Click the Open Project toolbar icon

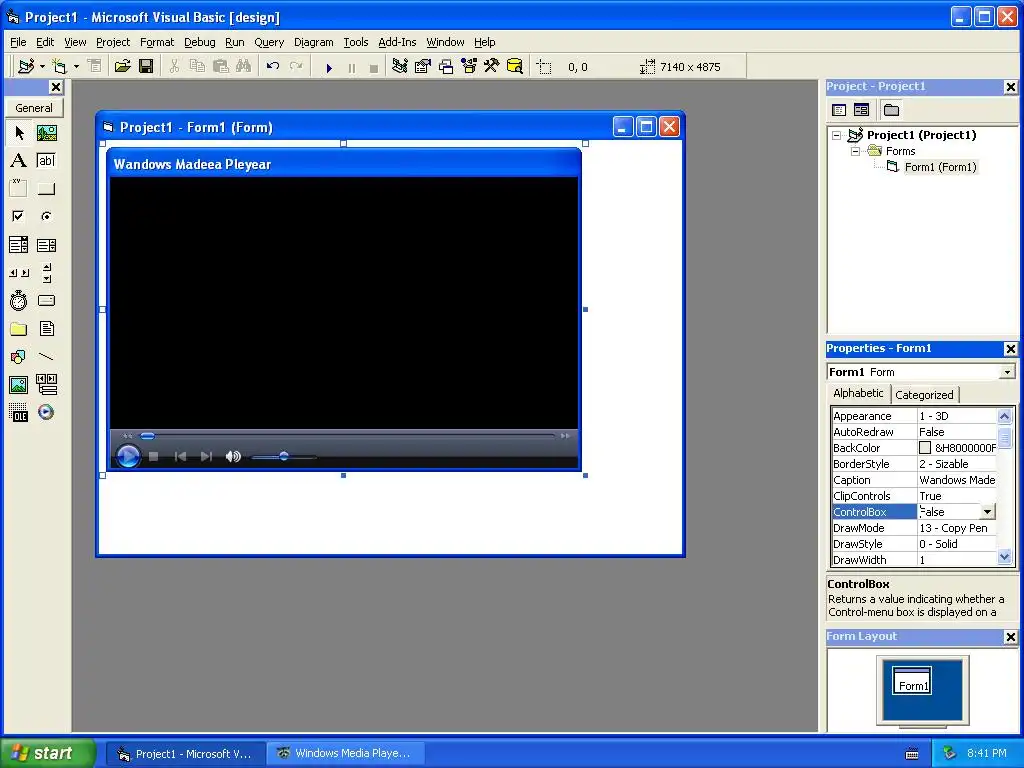(122, 67)
